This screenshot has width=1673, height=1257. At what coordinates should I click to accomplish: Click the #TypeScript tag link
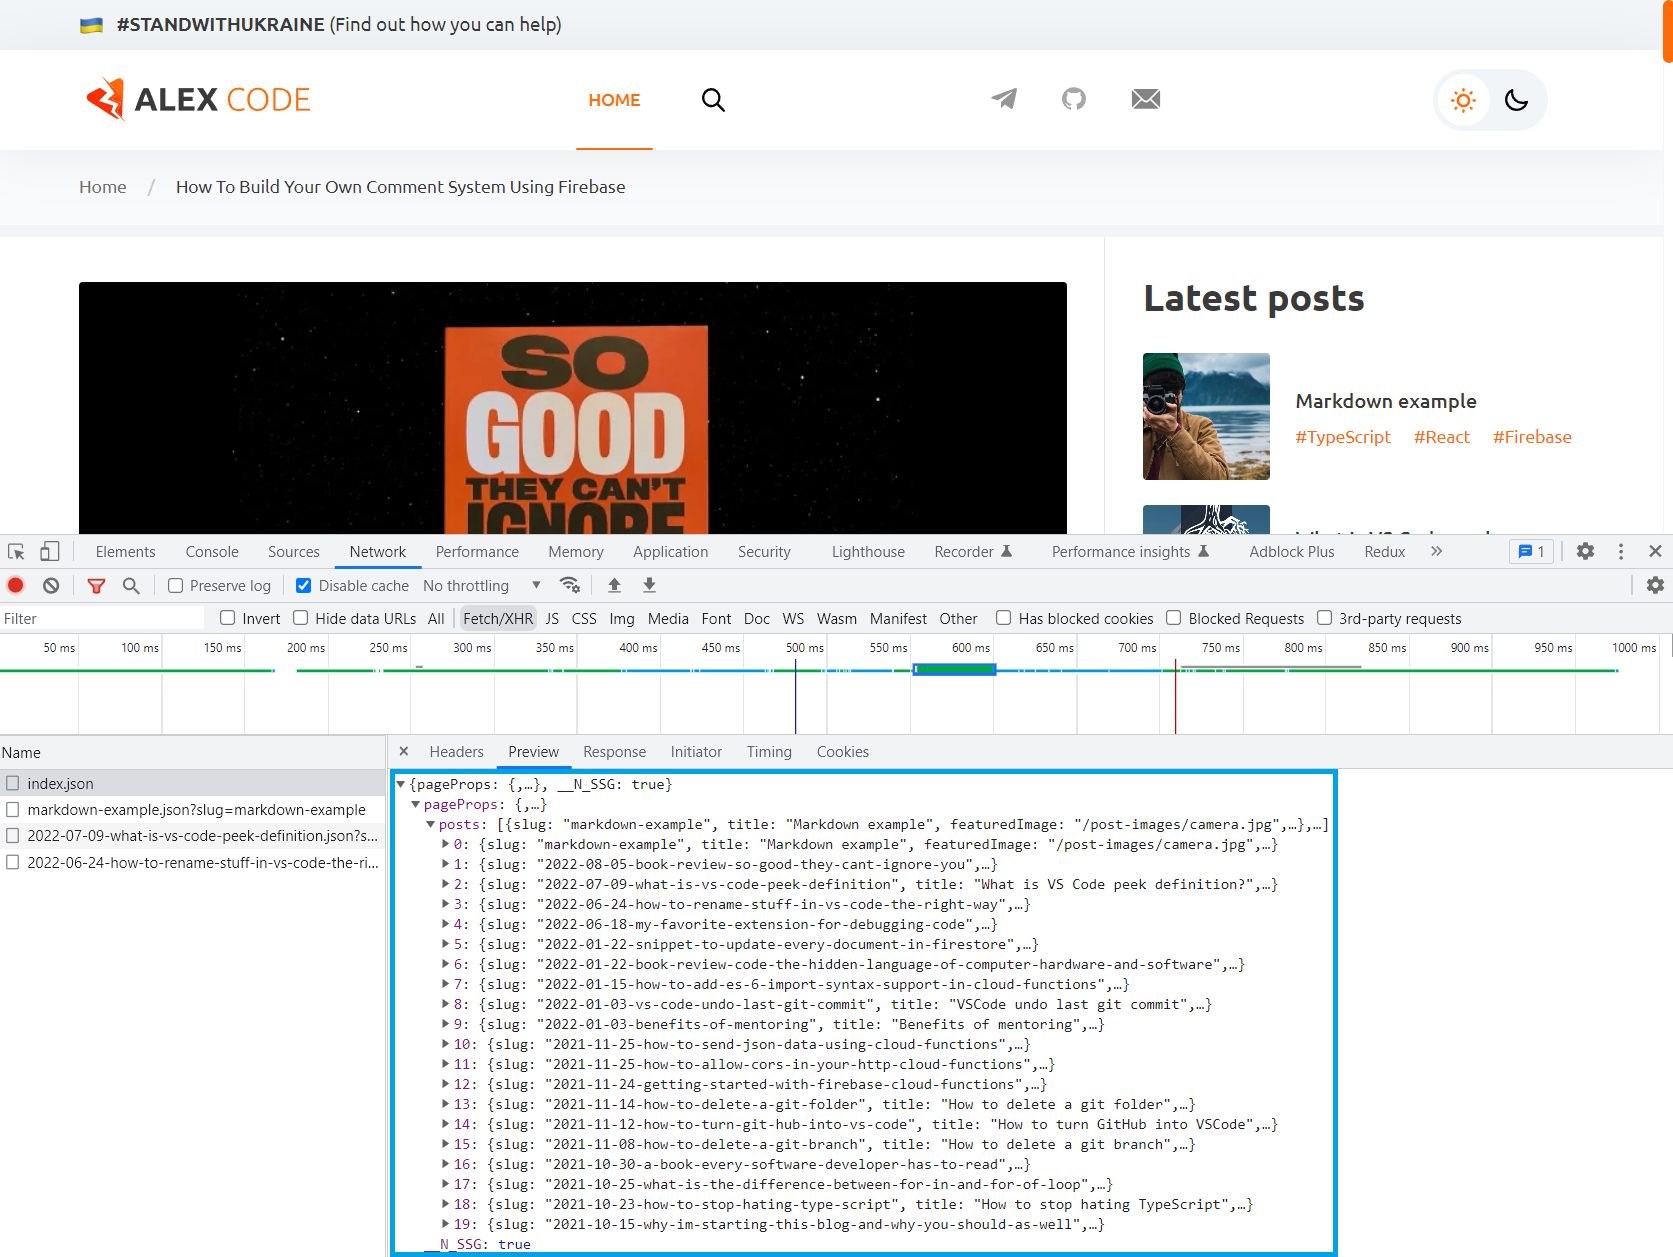[1343, 437]
